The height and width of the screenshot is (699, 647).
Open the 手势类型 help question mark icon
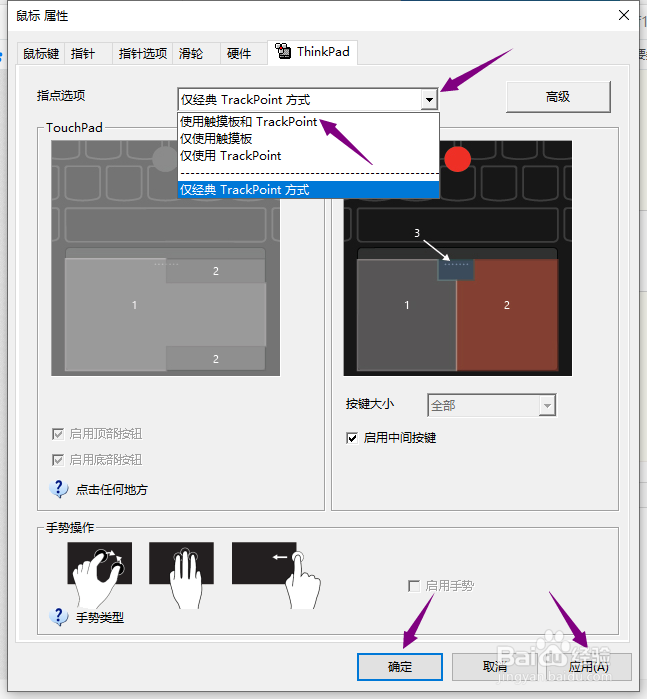(x=59, y=617)
